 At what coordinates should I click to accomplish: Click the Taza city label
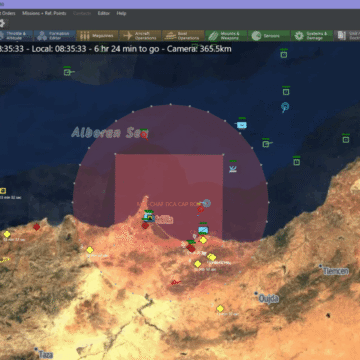(x=46, y=354)
